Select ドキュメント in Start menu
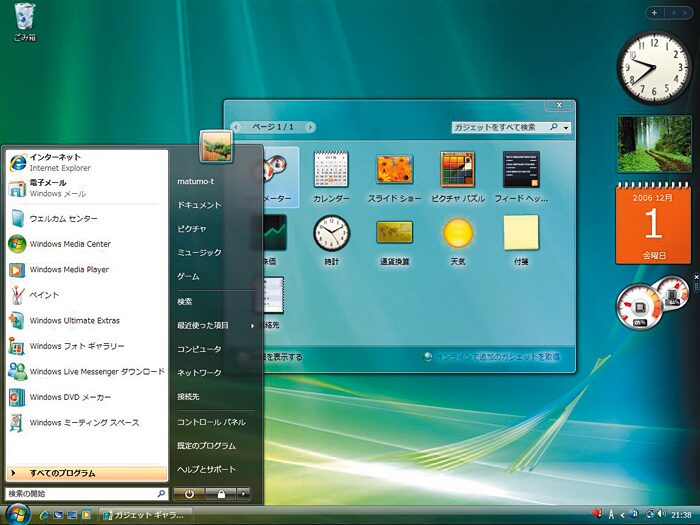 (199, 205)
